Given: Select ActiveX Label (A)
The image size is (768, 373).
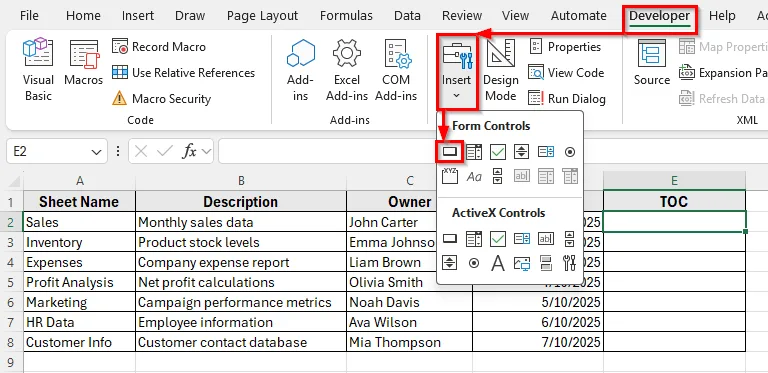Looking at the screenshot, I should click(x=498, y=263).
